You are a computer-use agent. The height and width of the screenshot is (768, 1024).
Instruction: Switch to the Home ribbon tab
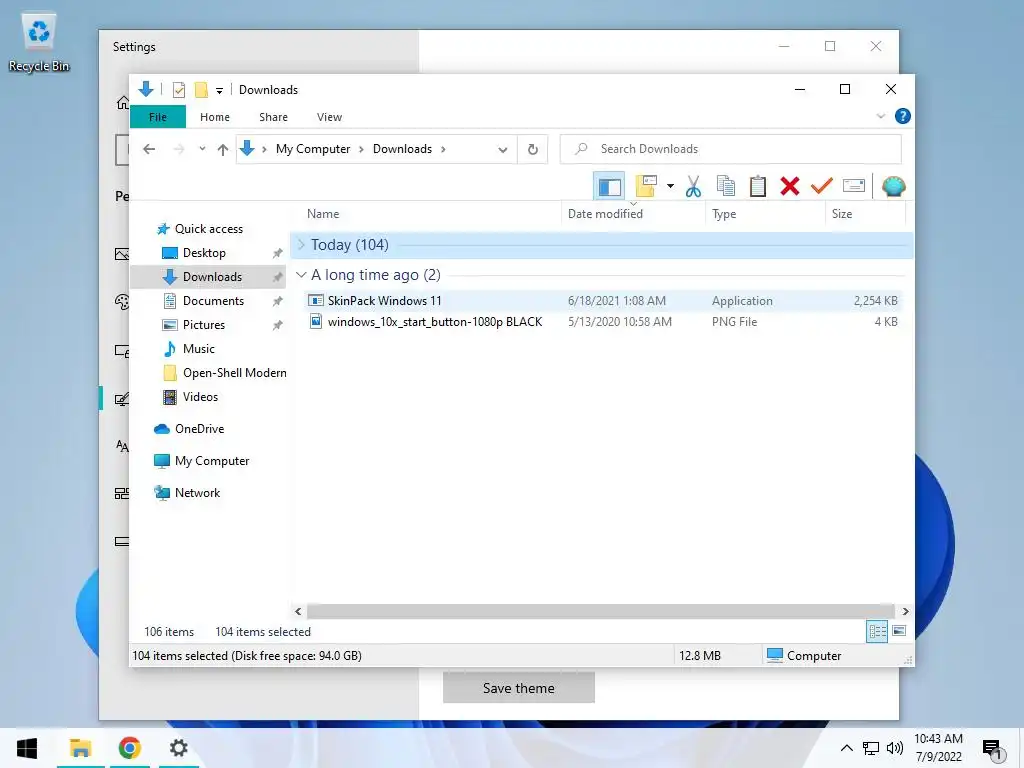[x=215, y=117]
